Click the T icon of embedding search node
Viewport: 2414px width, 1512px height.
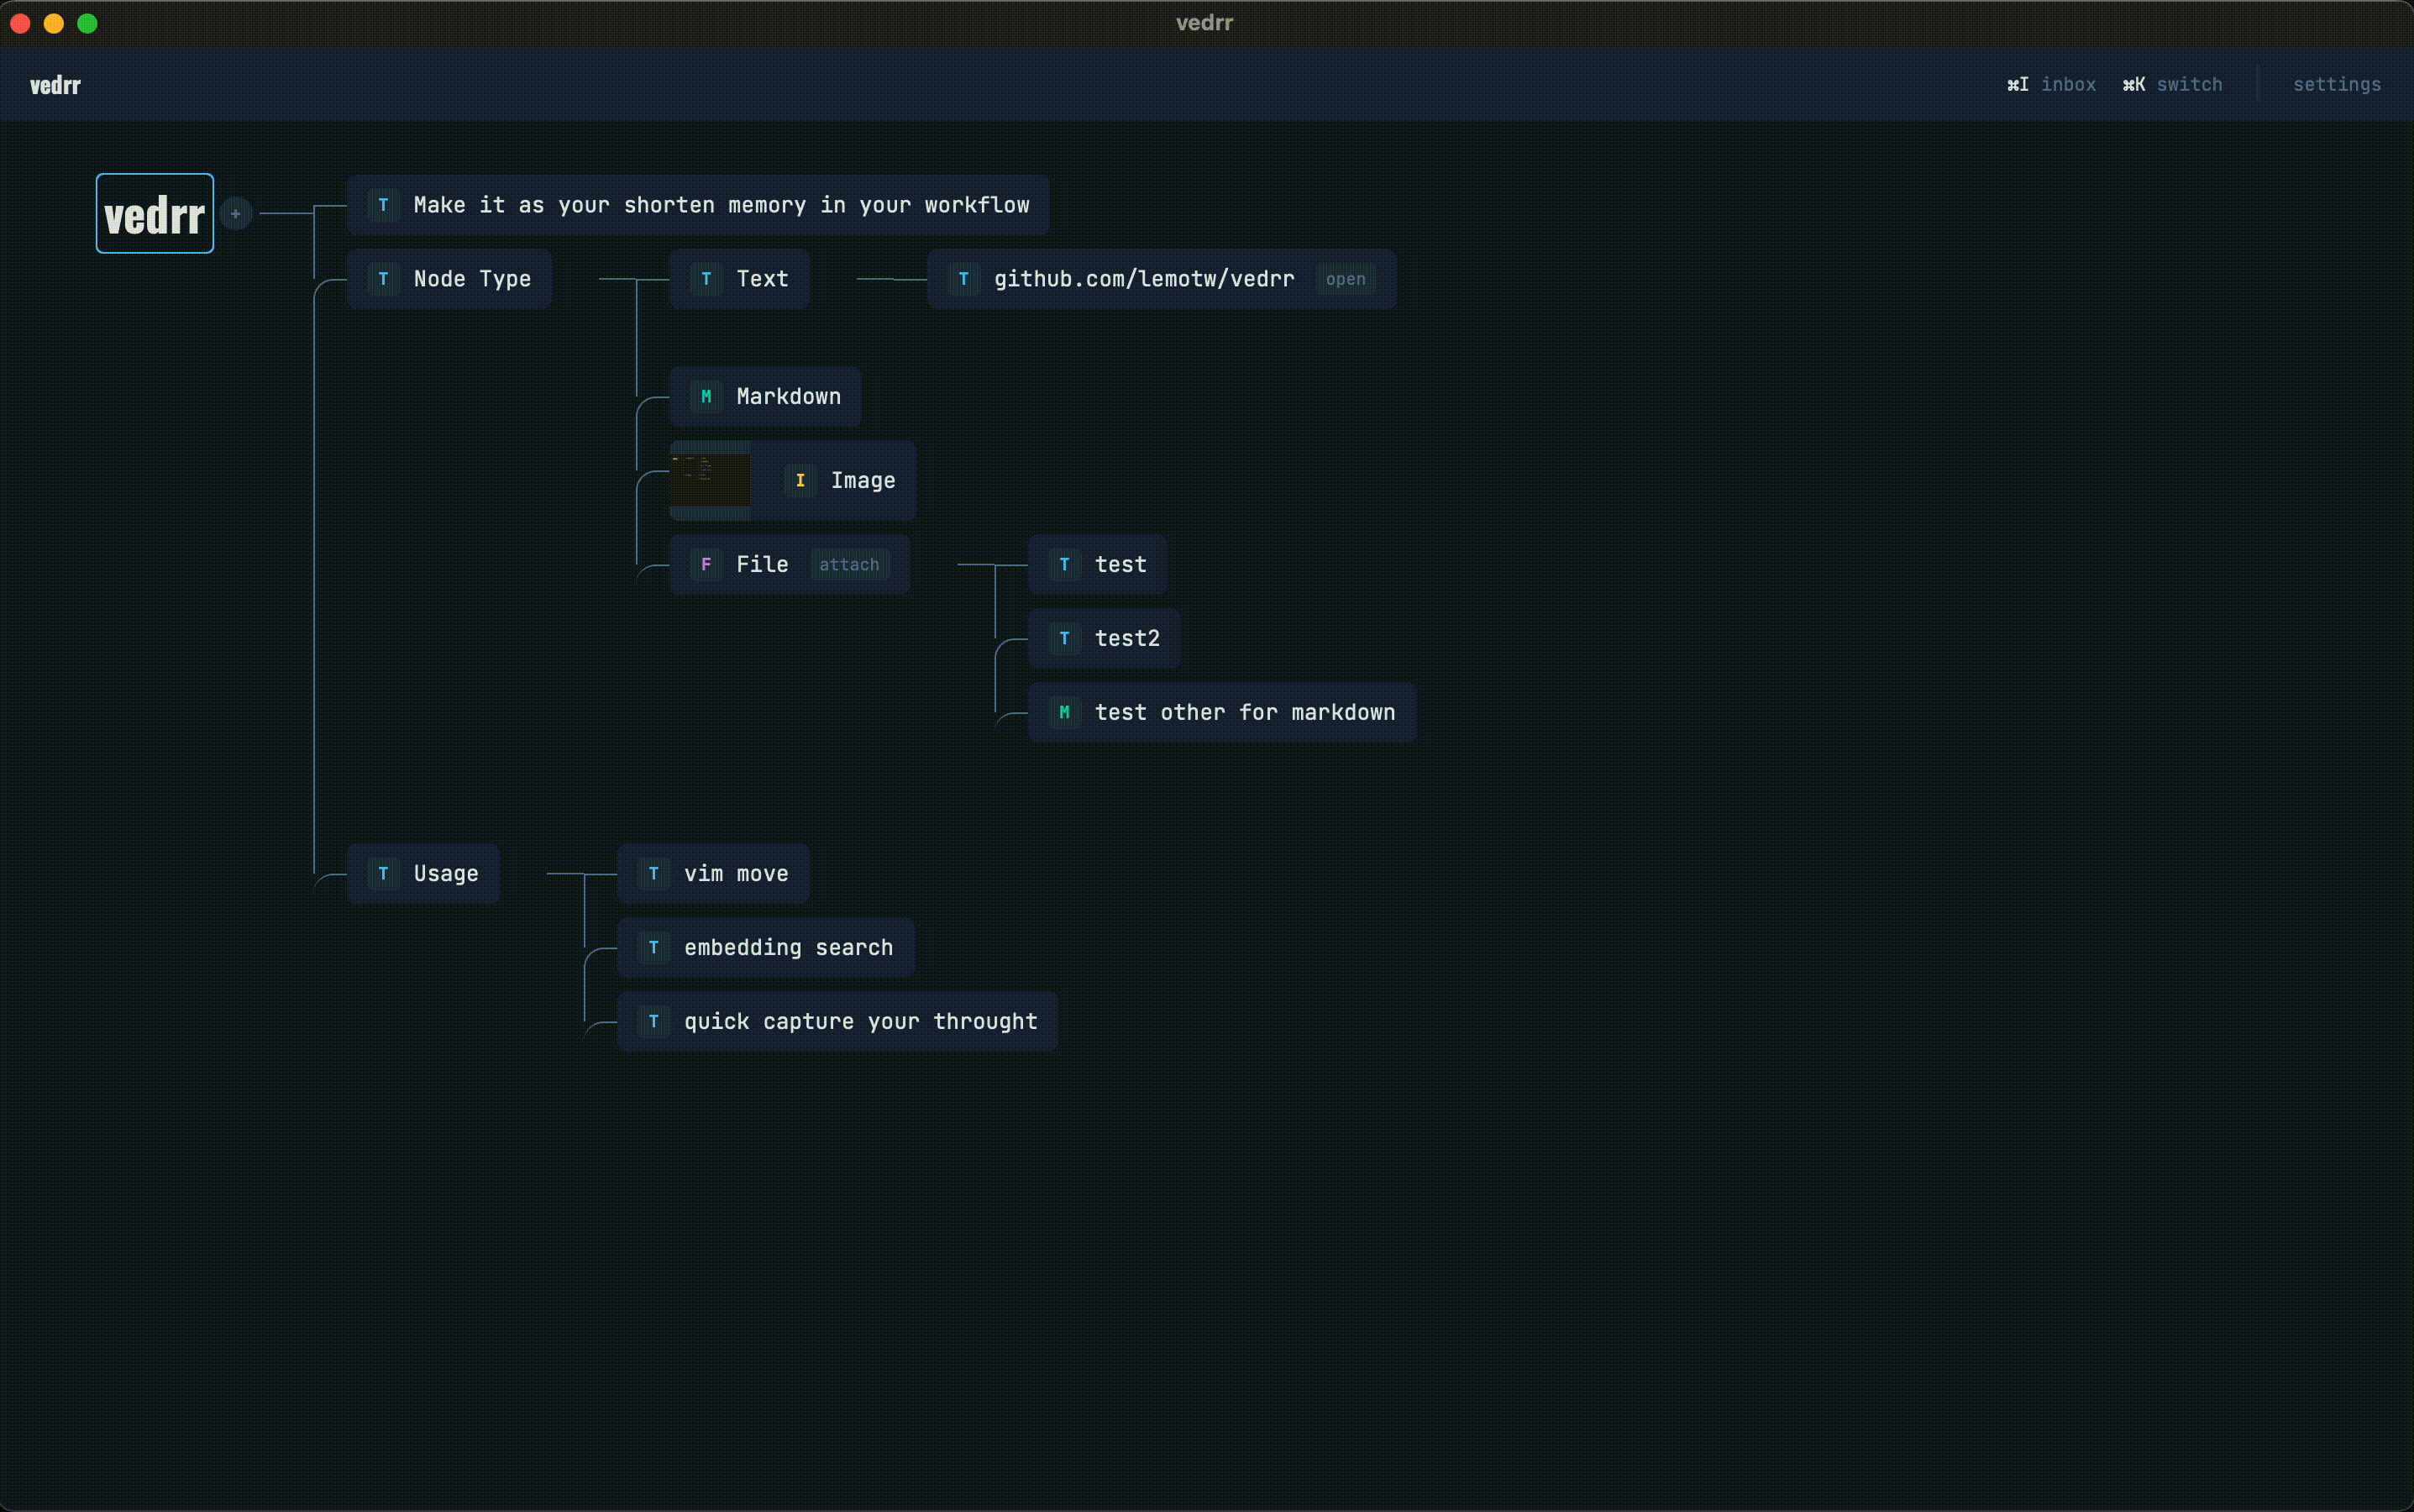coord(653,948)
